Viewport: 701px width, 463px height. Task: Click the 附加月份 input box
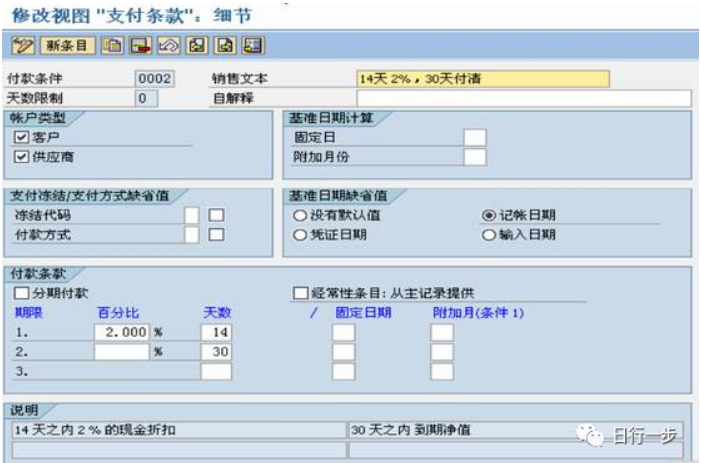[x=475, y=157]
